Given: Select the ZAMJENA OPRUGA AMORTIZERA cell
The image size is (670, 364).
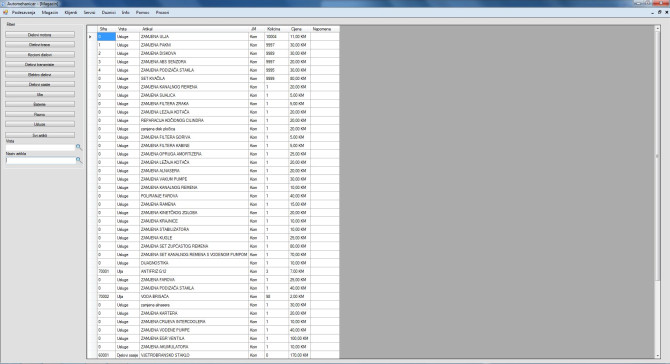Looking at the screenshot, I should pos(194,154).
